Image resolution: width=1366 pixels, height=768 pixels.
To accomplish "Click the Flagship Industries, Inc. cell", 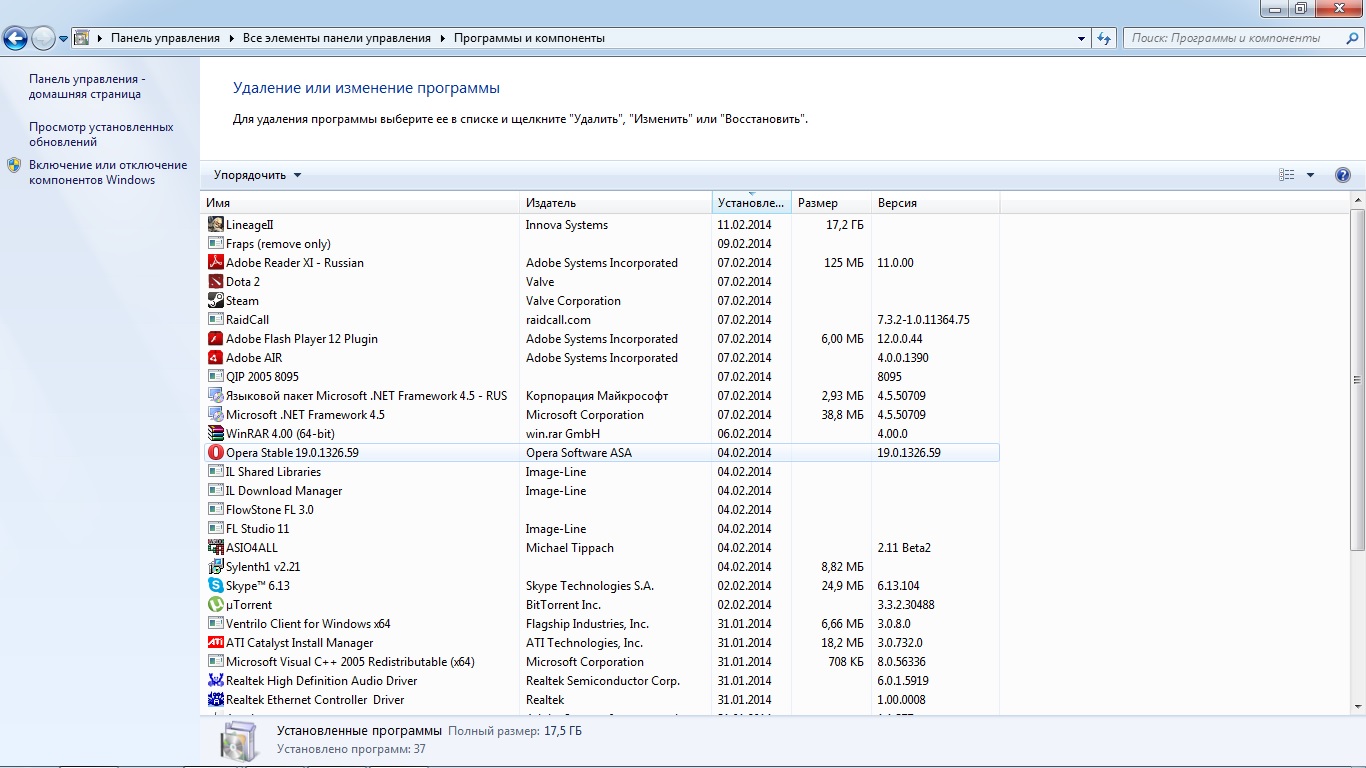I will point(587,624).
